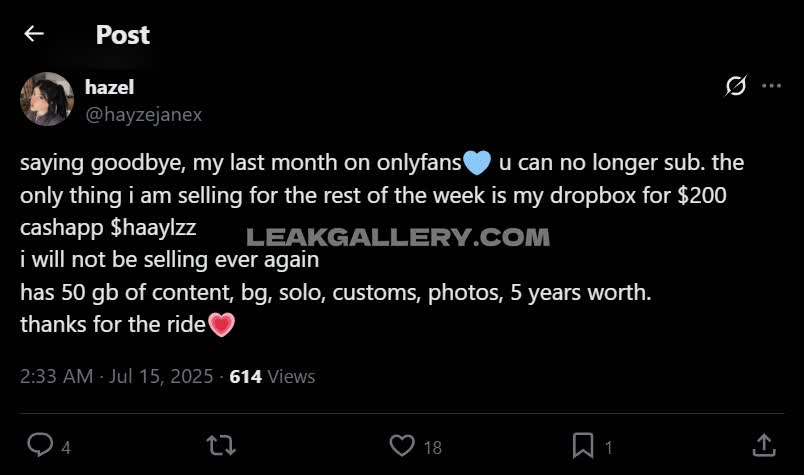Click the pink heart emoji after ride
The height and width of the screenshot is (475, 804).
[221, 324]
